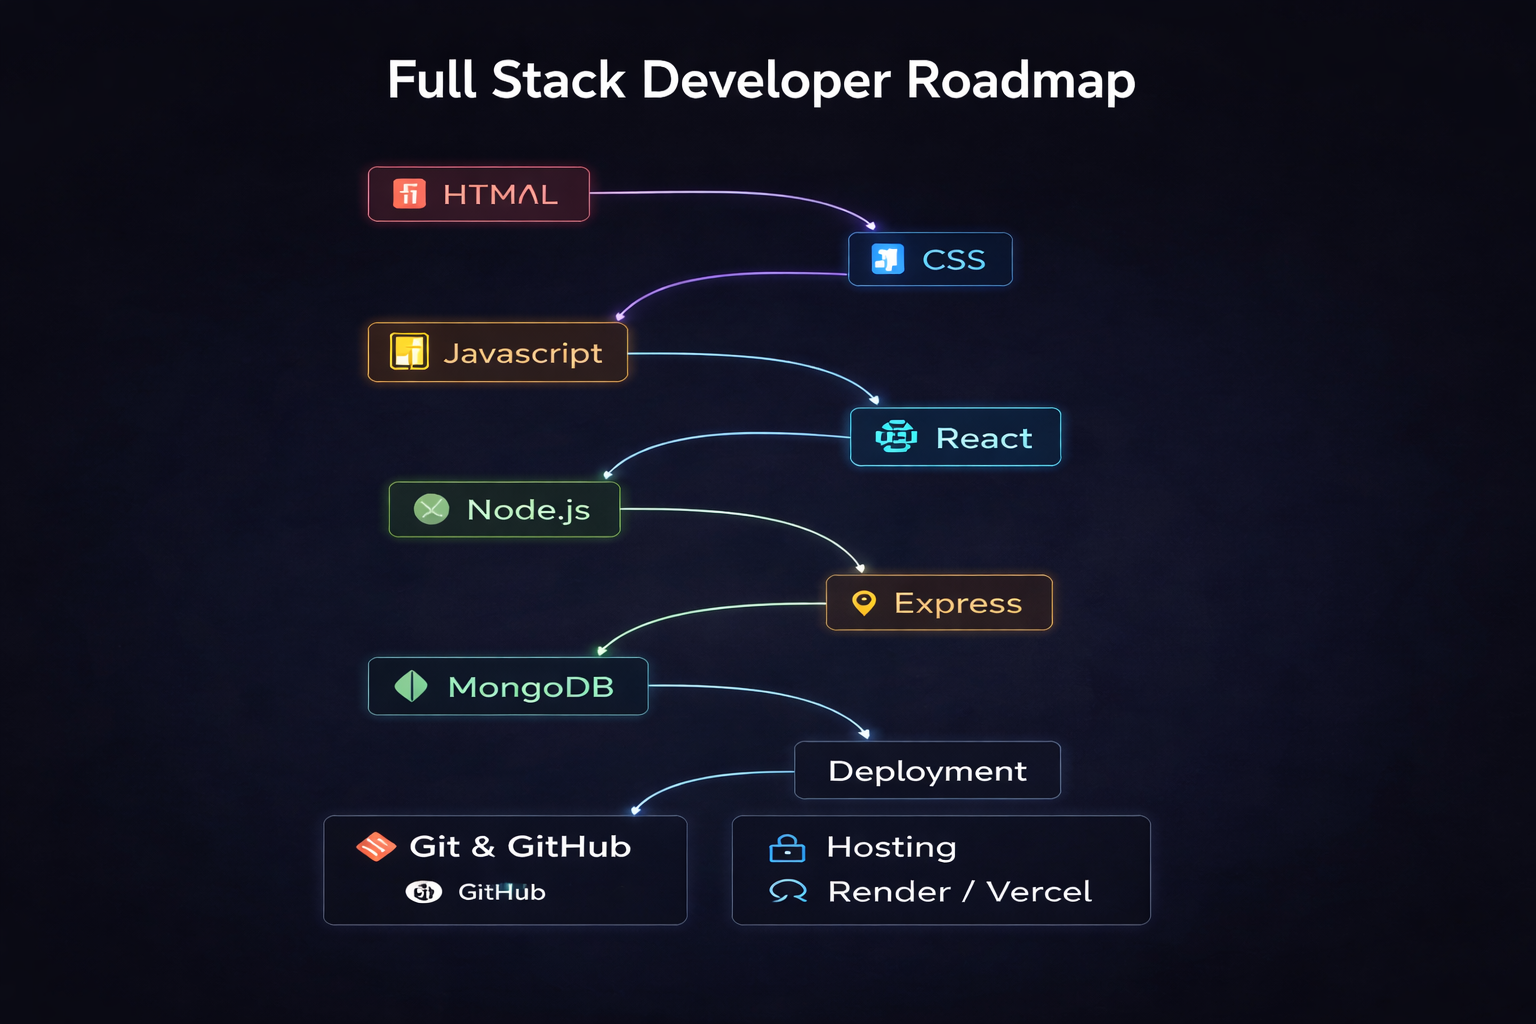
Task: Click the HTML icon
Action: (409, 193)
